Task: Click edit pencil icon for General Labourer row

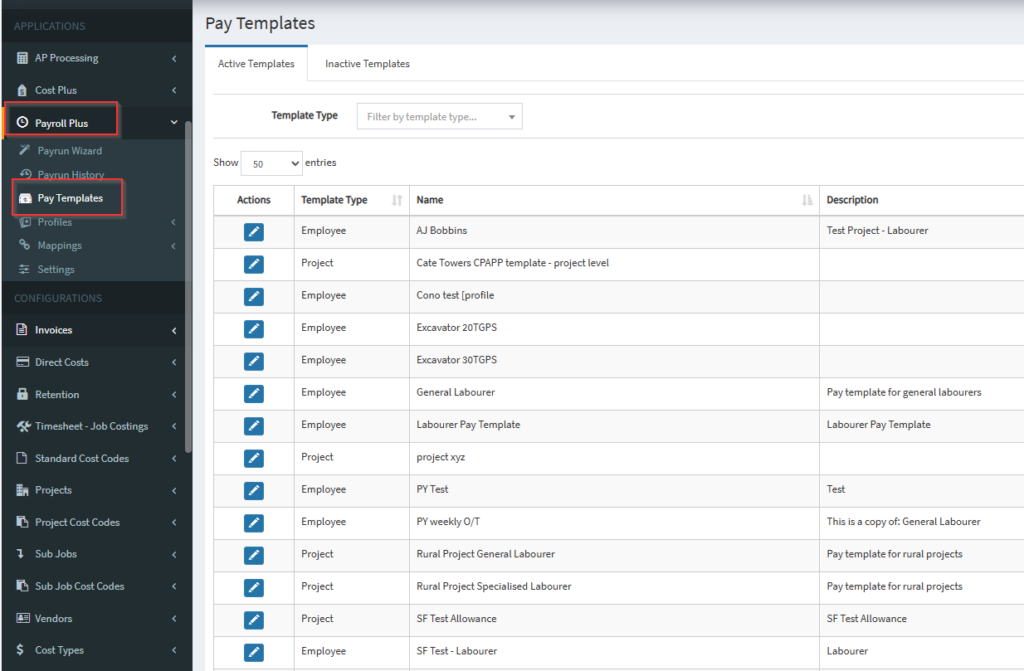Action: 254,393
